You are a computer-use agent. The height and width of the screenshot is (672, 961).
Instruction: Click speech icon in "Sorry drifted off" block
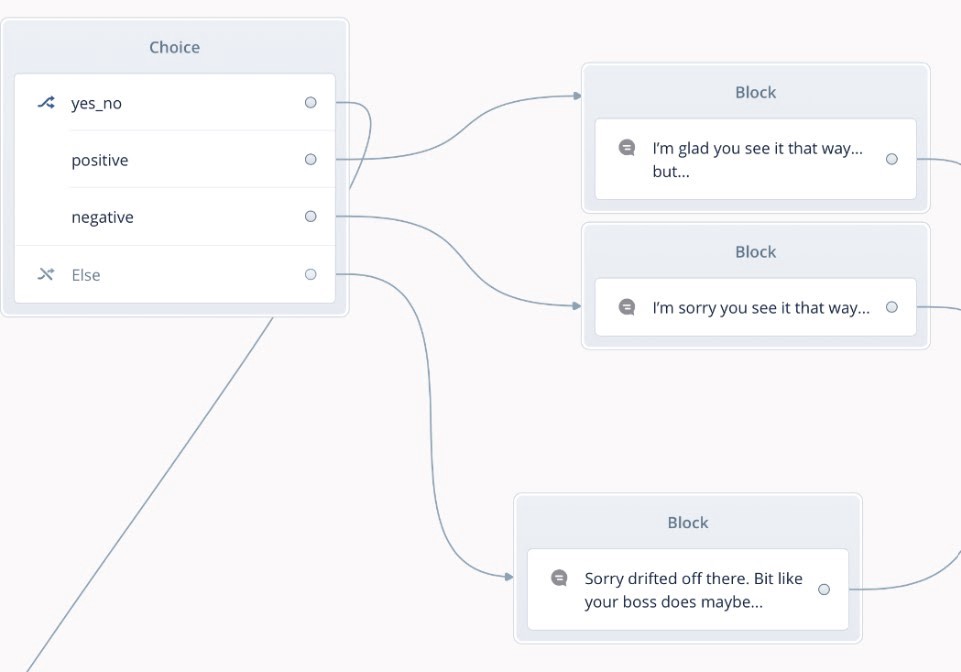(x=560, y=578)
